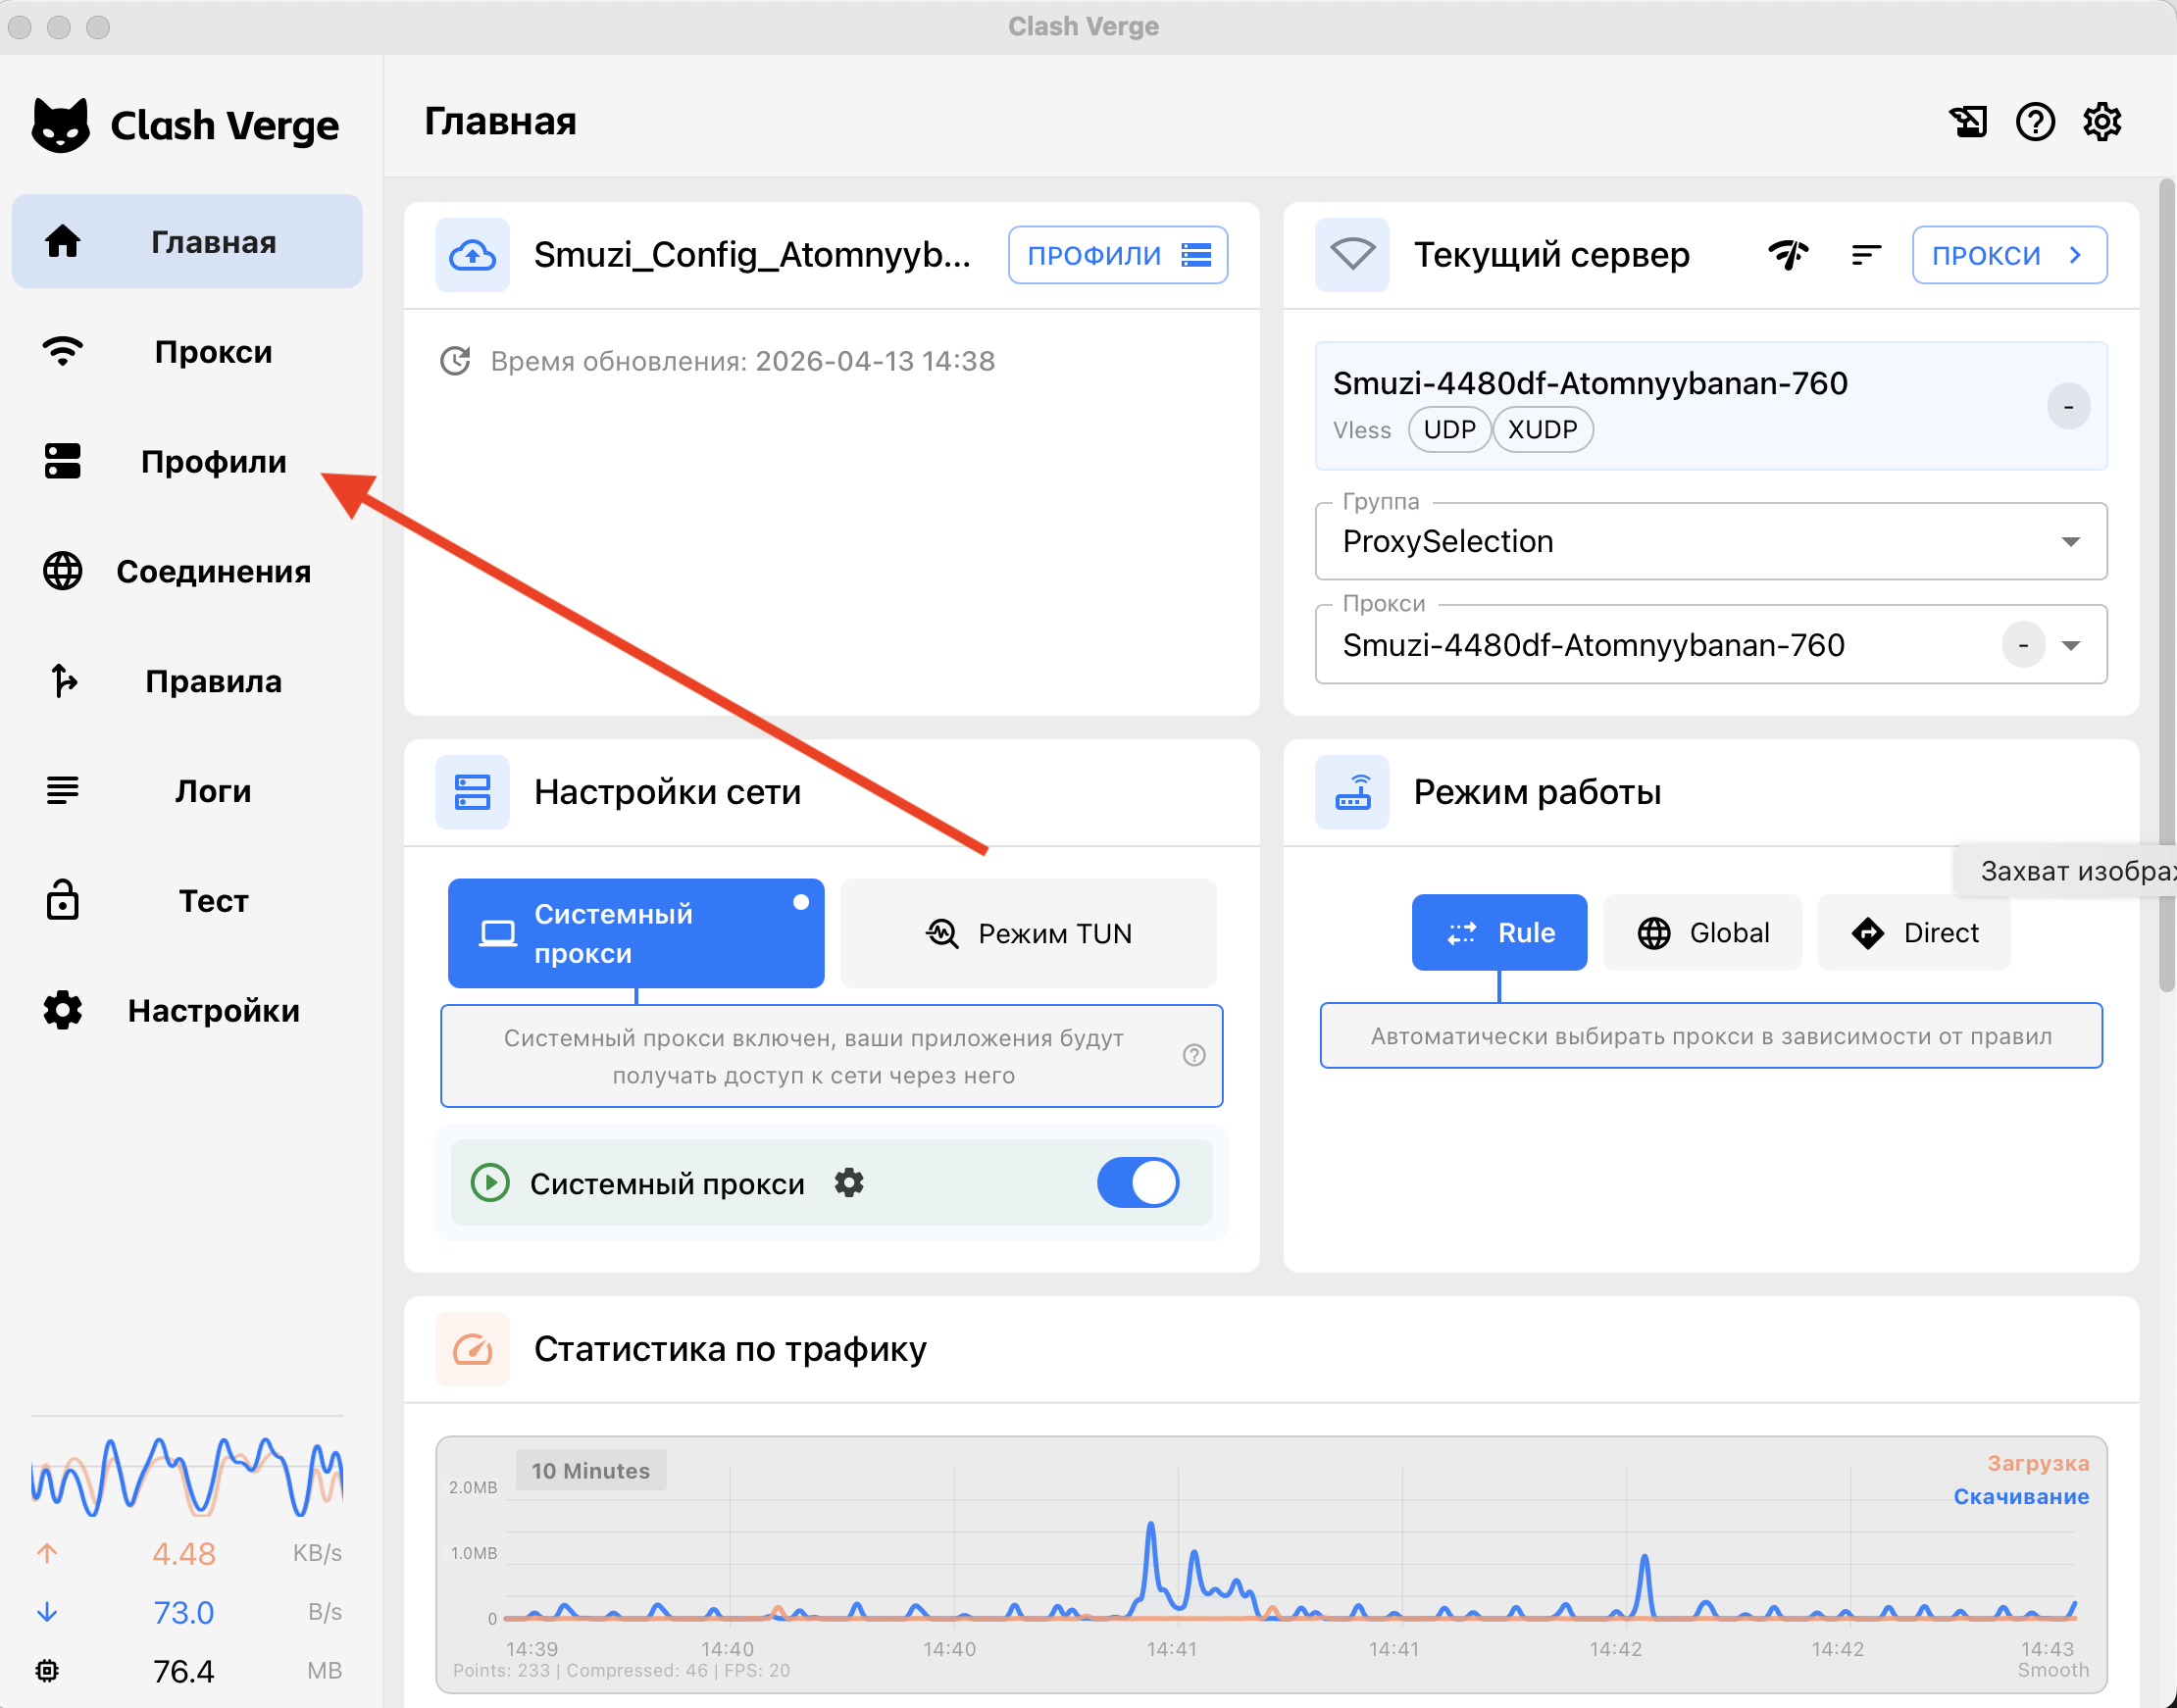Select the XUDP tag chip
The image size is (2177, 1708).
(1542, 430)
